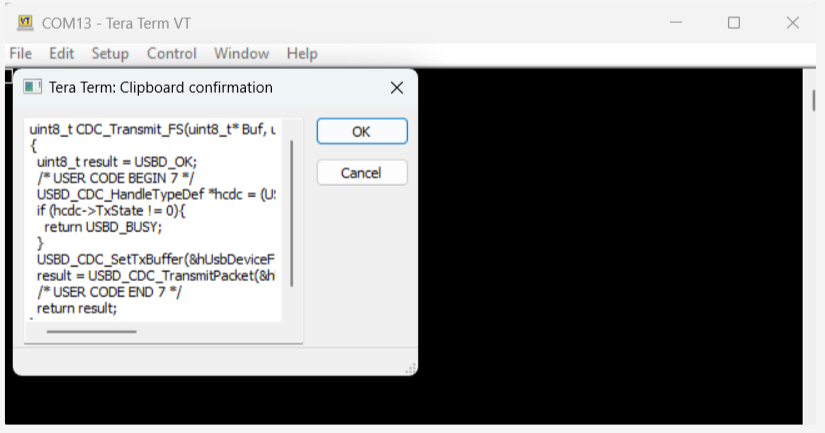Close the Tera Term main window
Screen dimensions: 825x433
click(x=792, y=23)
